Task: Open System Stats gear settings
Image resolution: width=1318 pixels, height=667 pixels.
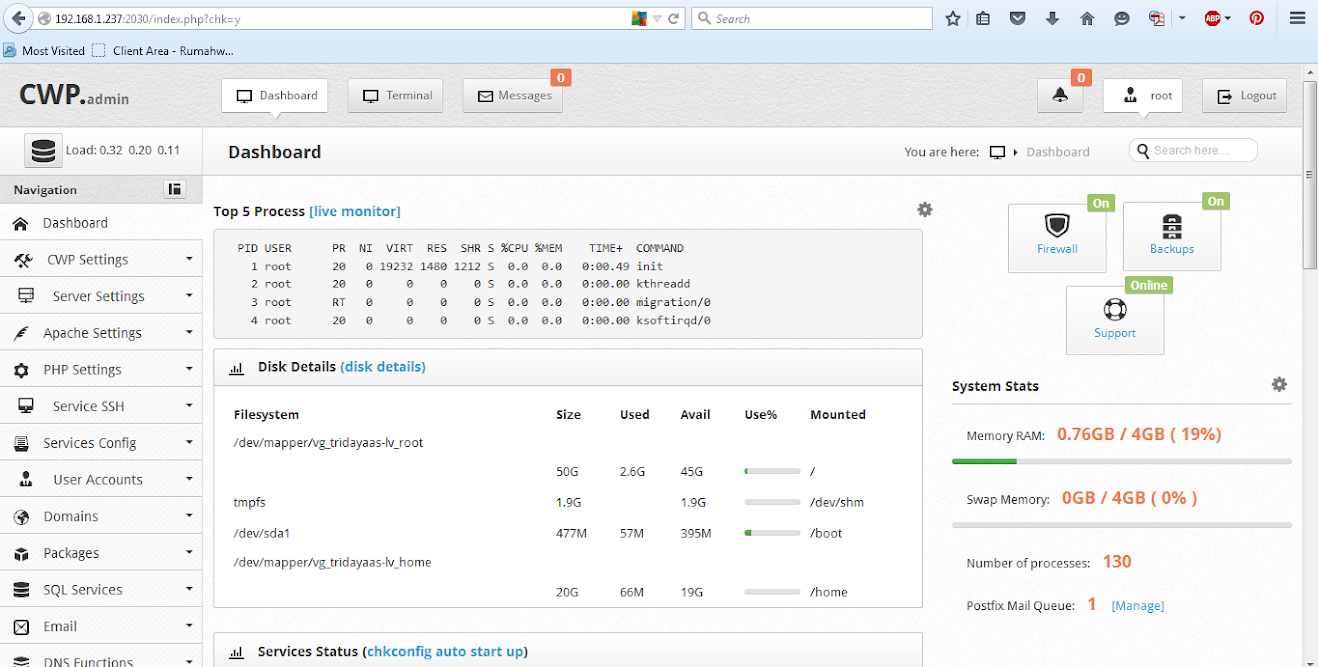Action: point(1279,384)
